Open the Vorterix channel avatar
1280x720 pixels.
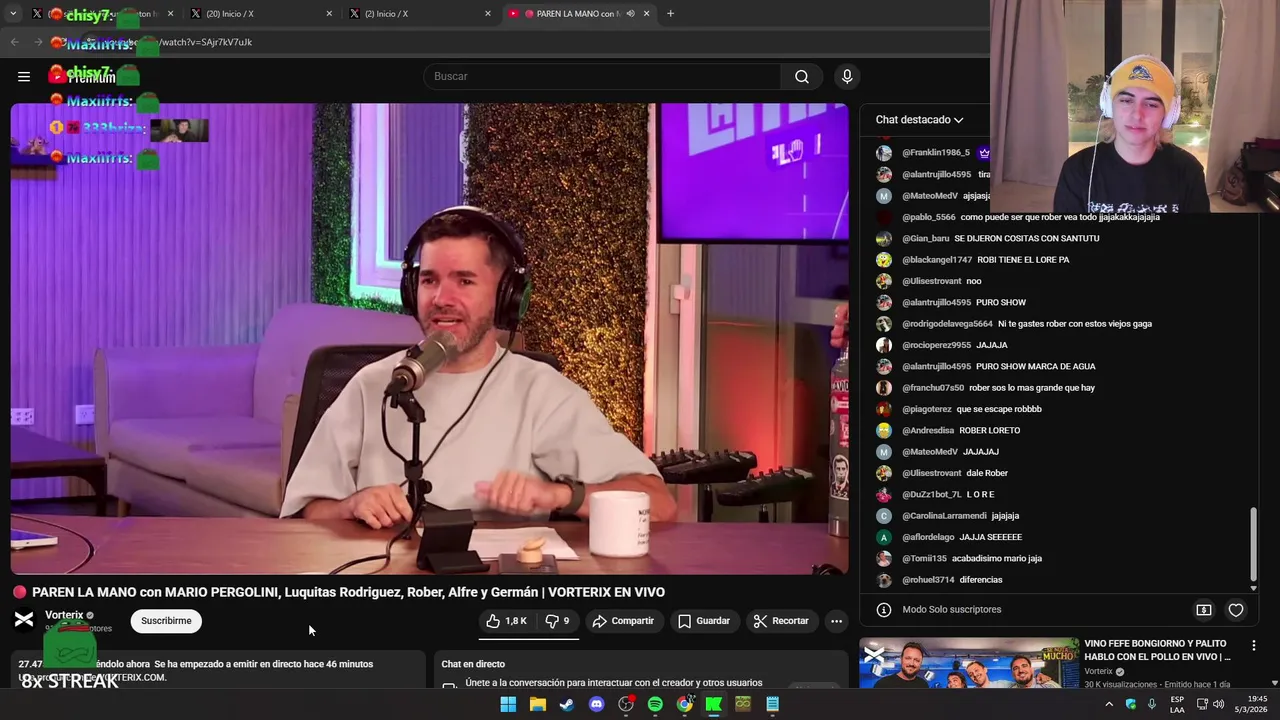pyautogui.click(x=24, y=621)
